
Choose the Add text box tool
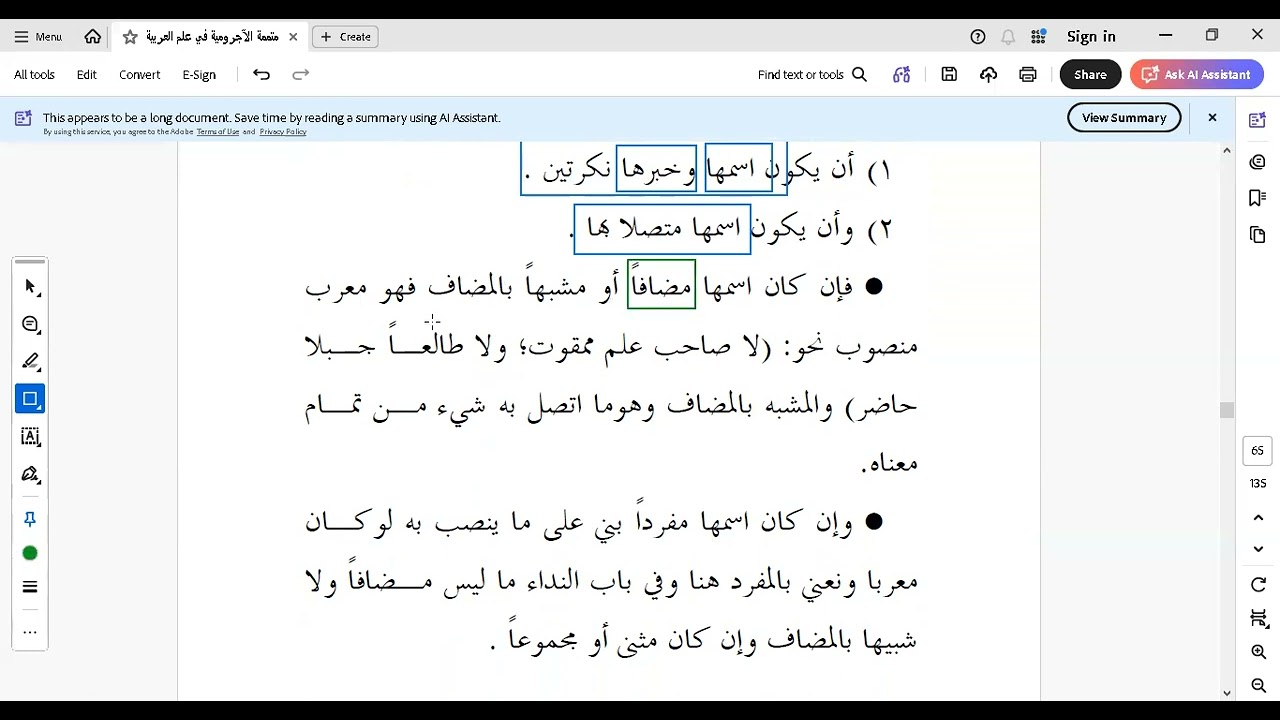(30, 436)
